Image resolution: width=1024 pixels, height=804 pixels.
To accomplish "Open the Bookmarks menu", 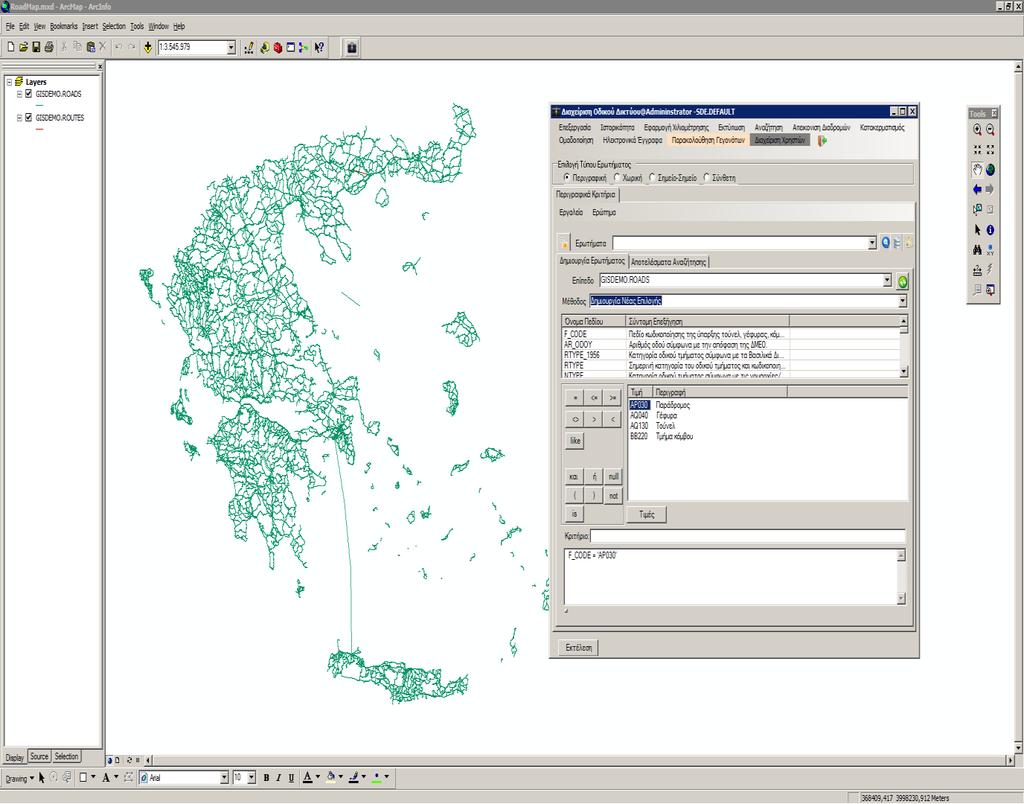I will point(63,26).
